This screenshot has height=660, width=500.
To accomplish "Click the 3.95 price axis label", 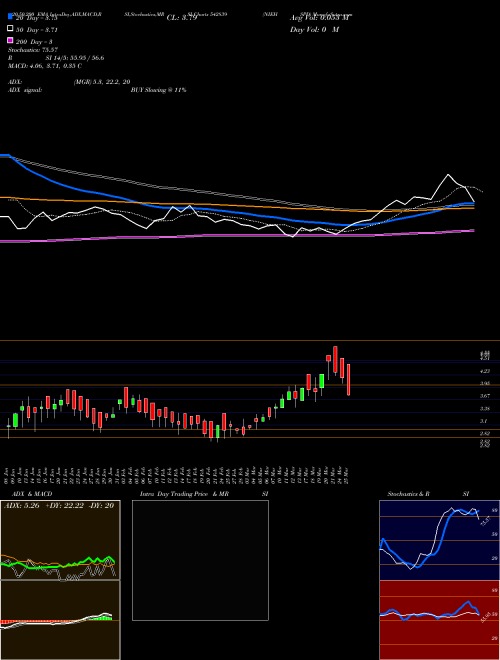I will pyautogui.click(x=484, y=383).
